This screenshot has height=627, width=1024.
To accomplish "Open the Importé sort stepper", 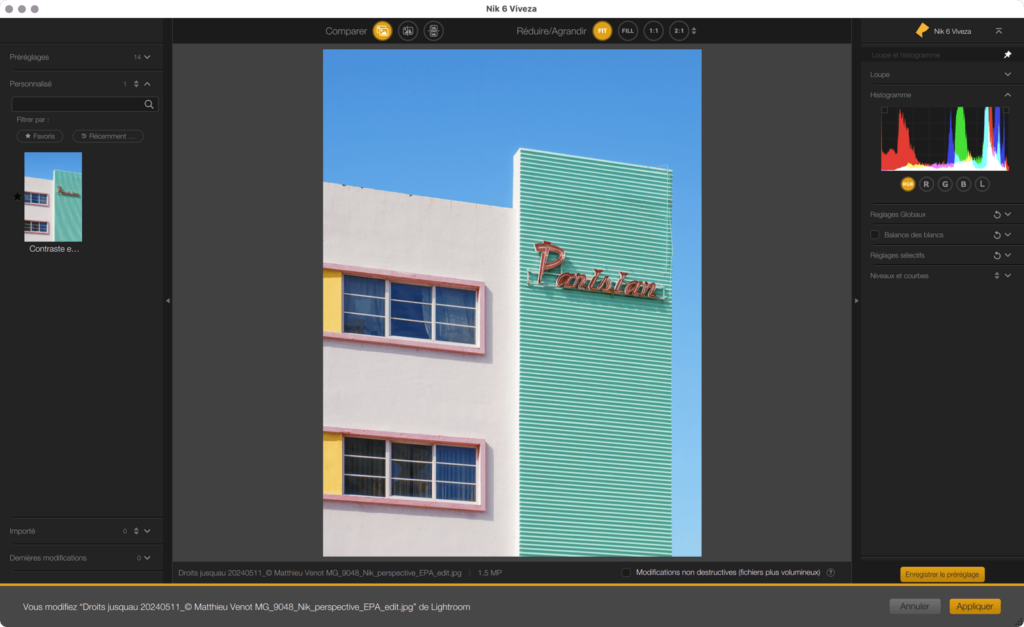I will click(x=136, y=531).
